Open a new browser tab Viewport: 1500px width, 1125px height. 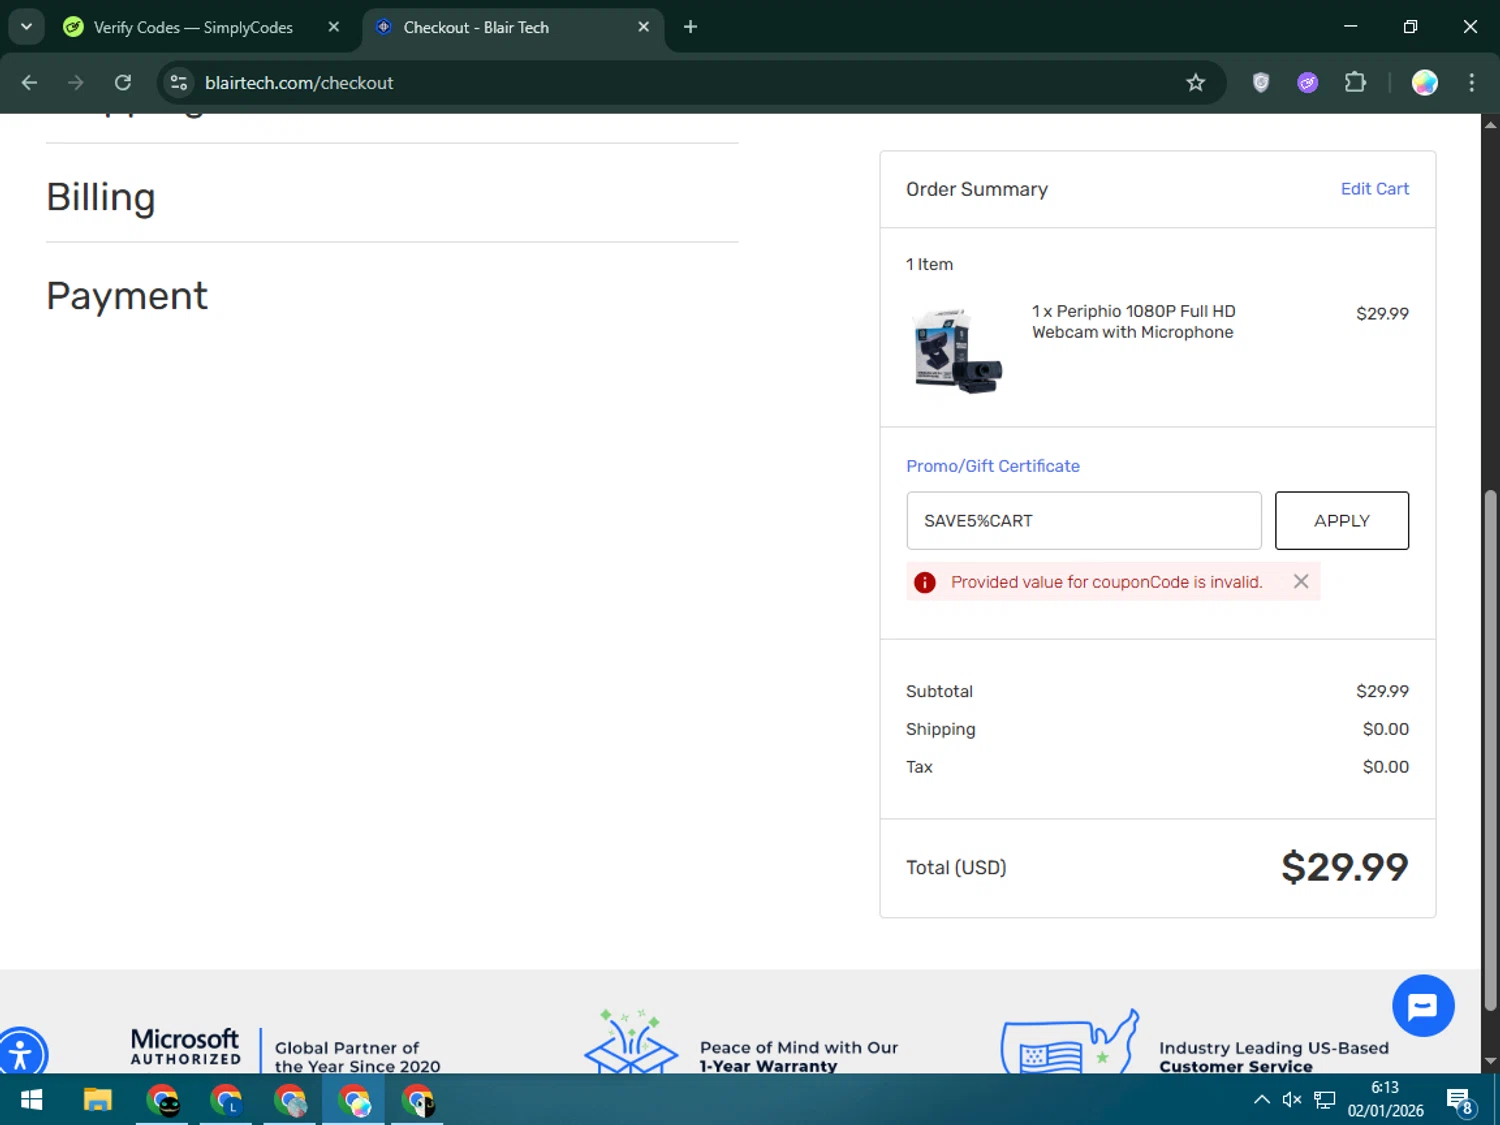click(x=690, y=27)
